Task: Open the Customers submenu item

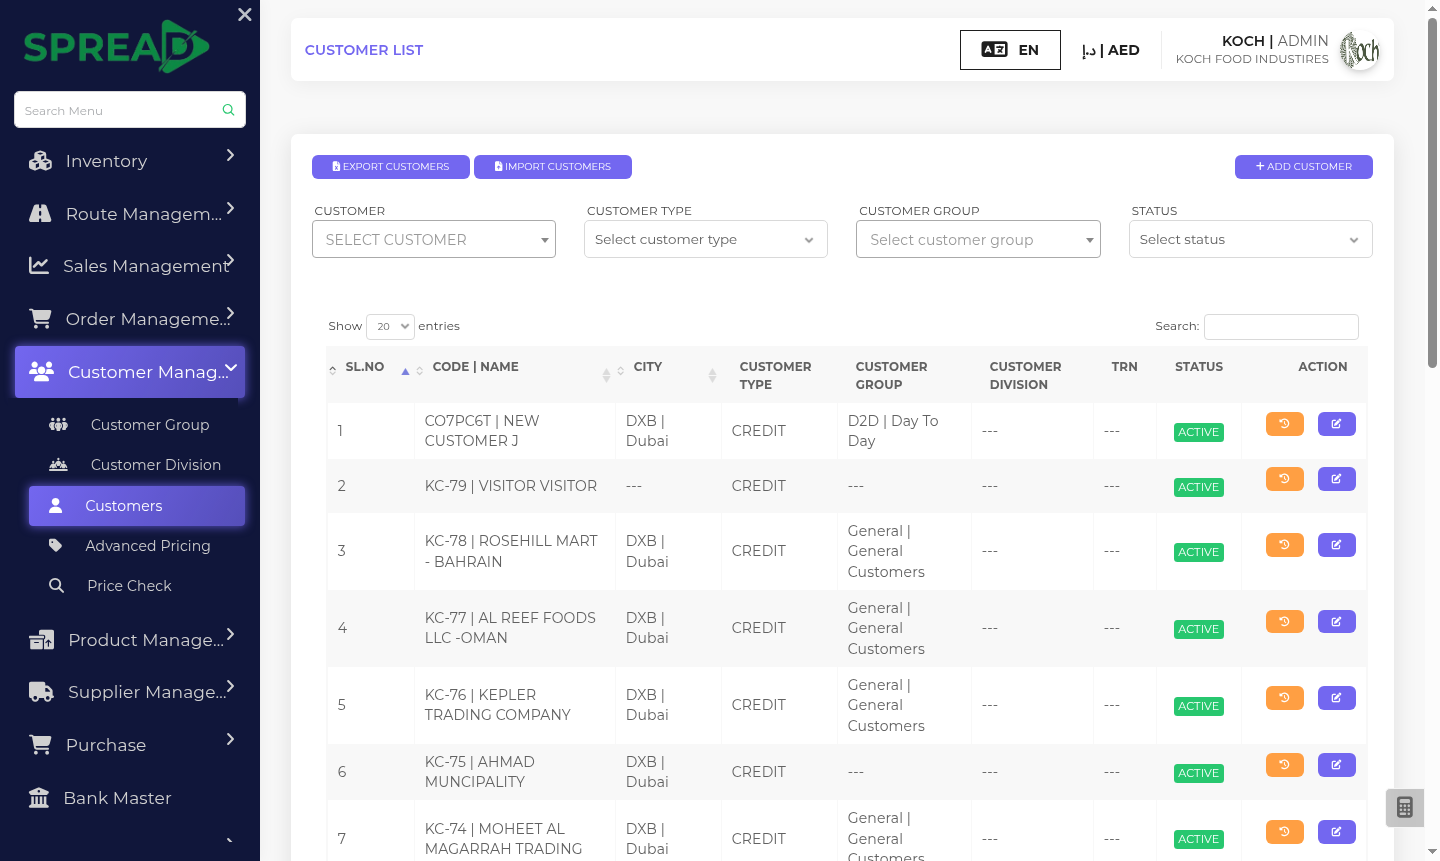Action: [137, 506]
